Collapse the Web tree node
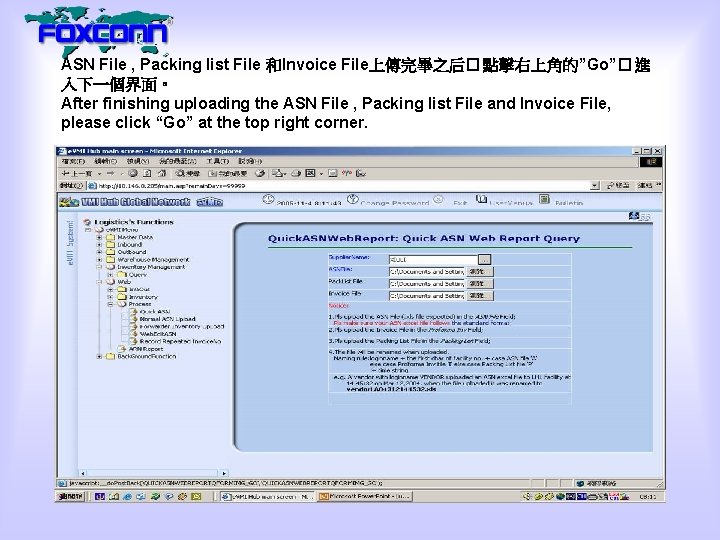 (x=99, y=282)
